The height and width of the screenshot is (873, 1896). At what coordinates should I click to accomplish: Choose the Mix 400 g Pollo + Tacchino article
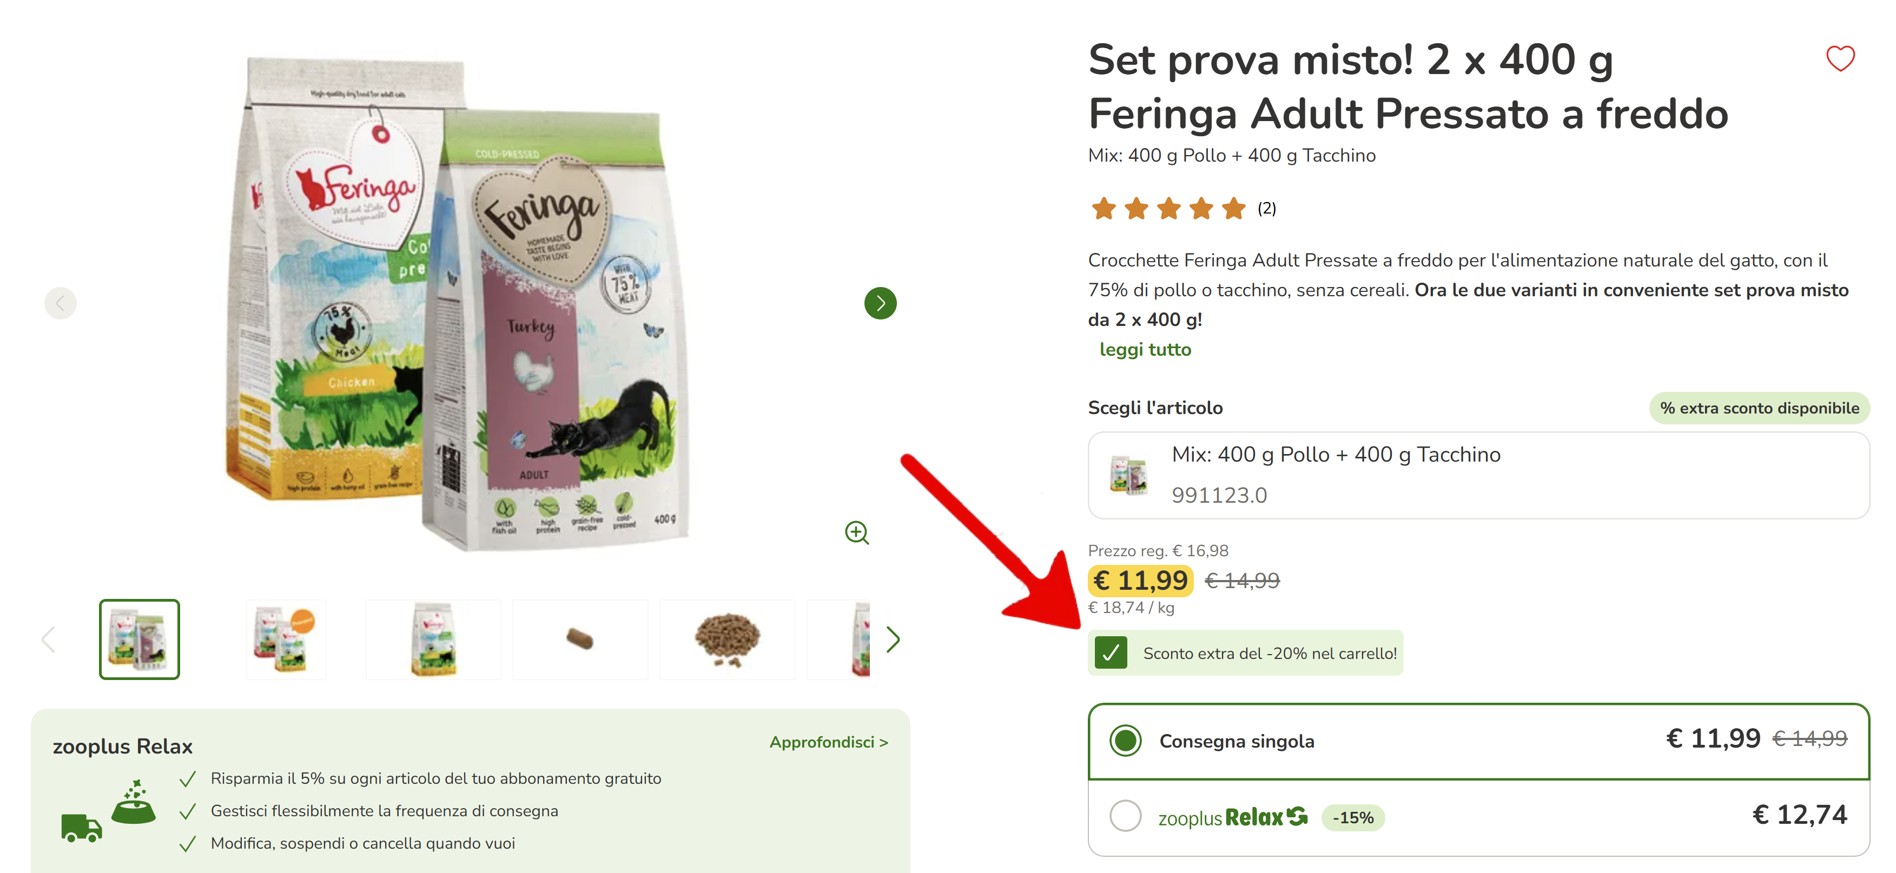1478,475
